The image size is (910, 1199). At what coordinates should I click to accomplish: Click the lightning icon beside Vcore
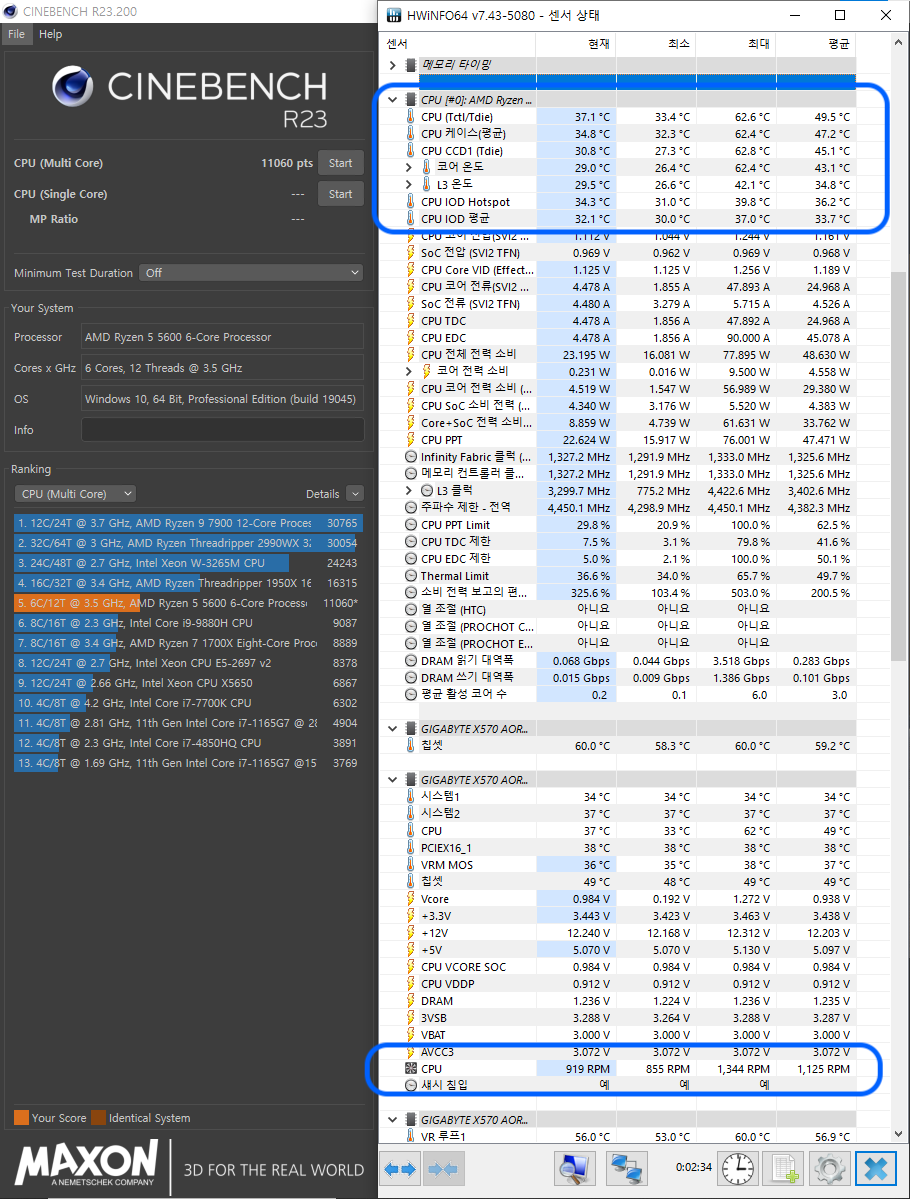click(x=411, y=899)
